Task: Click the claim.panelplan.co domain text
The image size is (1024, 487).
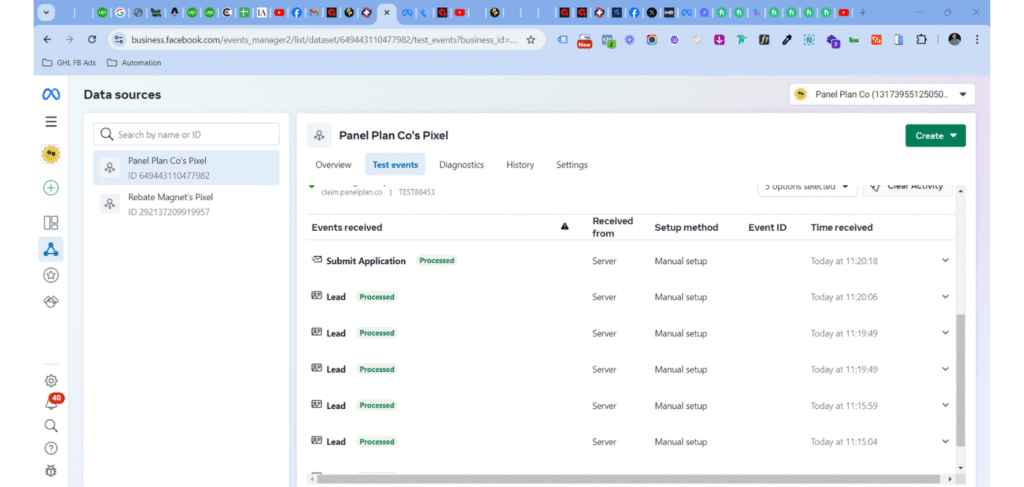Action: coord(351,193)
